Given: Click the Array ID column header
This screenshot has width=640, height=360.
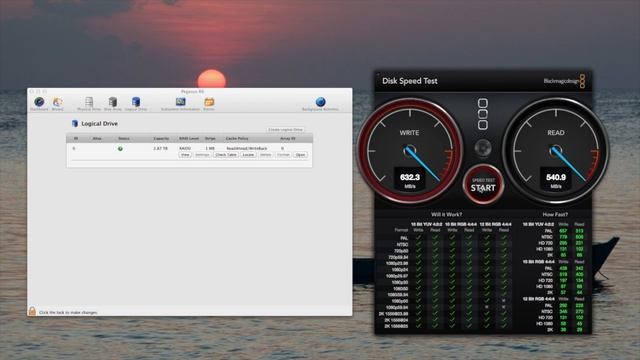Looking at the screenshot, I should 288,139.
